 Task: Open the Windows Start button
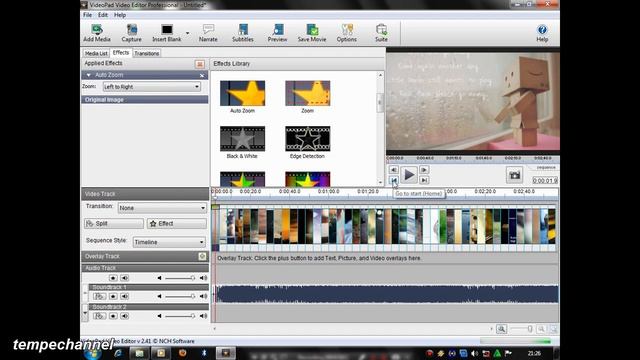[x=93, y=353]
